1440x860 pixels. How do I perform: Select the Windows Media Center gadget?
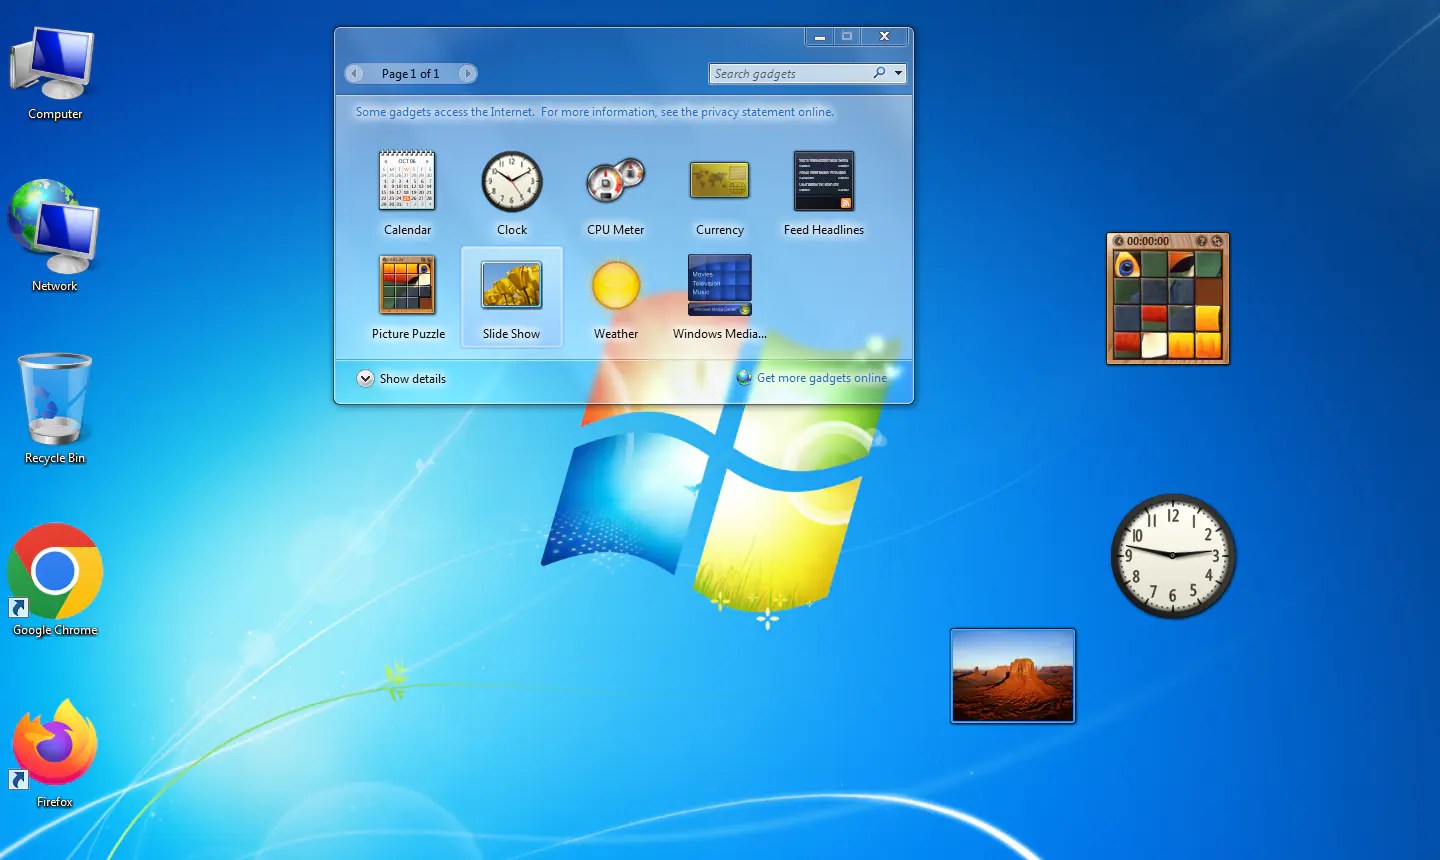point(719,293)
